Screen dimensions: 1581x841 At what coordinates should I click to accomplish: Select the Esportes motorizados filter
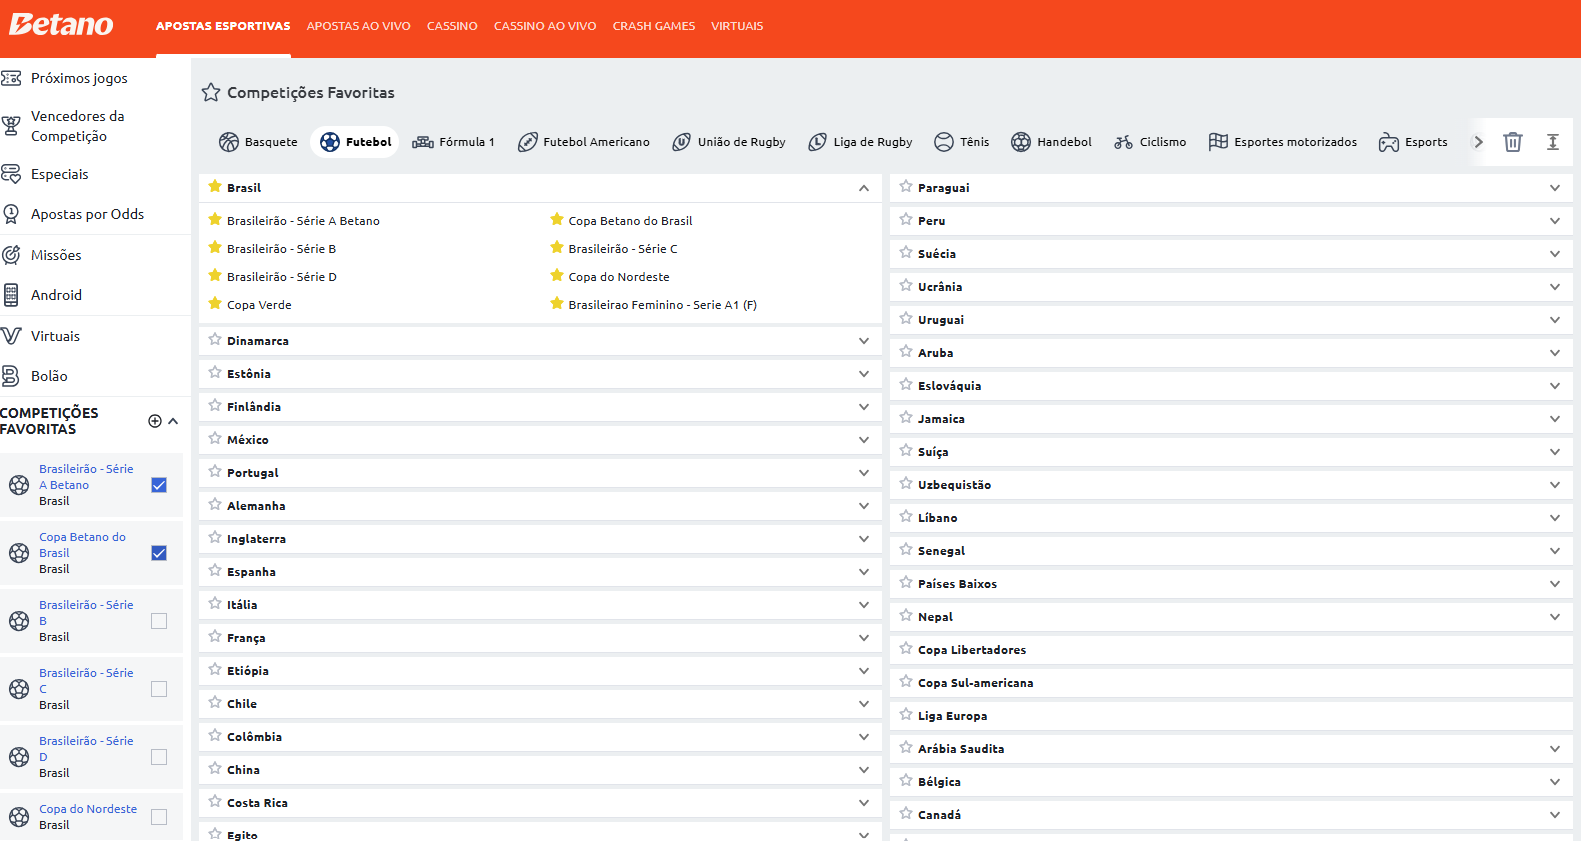point(1283,142)
